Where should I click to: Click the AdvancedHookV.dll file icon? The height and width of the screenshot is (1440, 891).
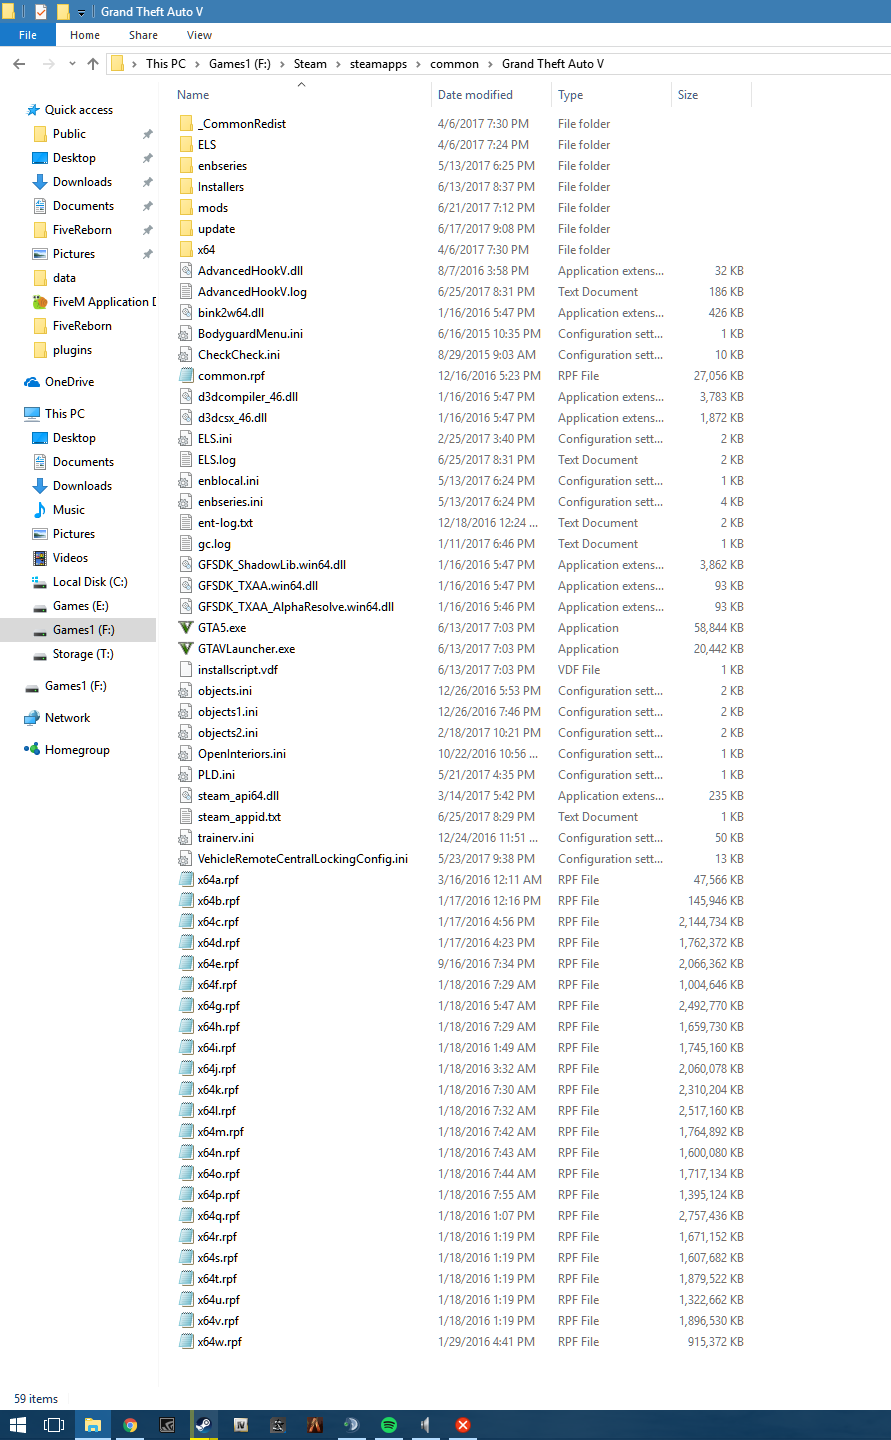click(186, 271)
